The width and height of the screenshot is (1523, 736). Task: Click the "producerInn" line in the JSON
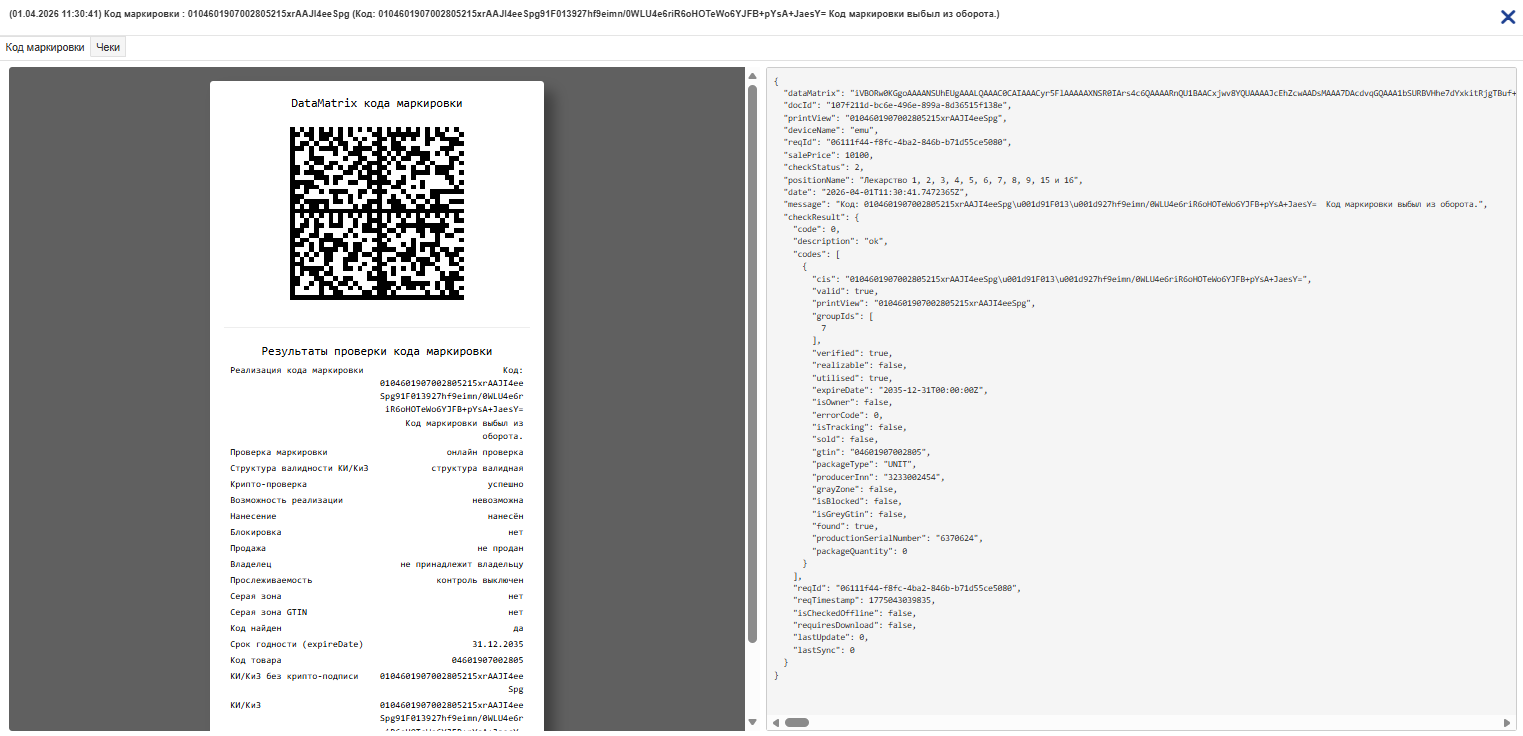click(877, 477)
